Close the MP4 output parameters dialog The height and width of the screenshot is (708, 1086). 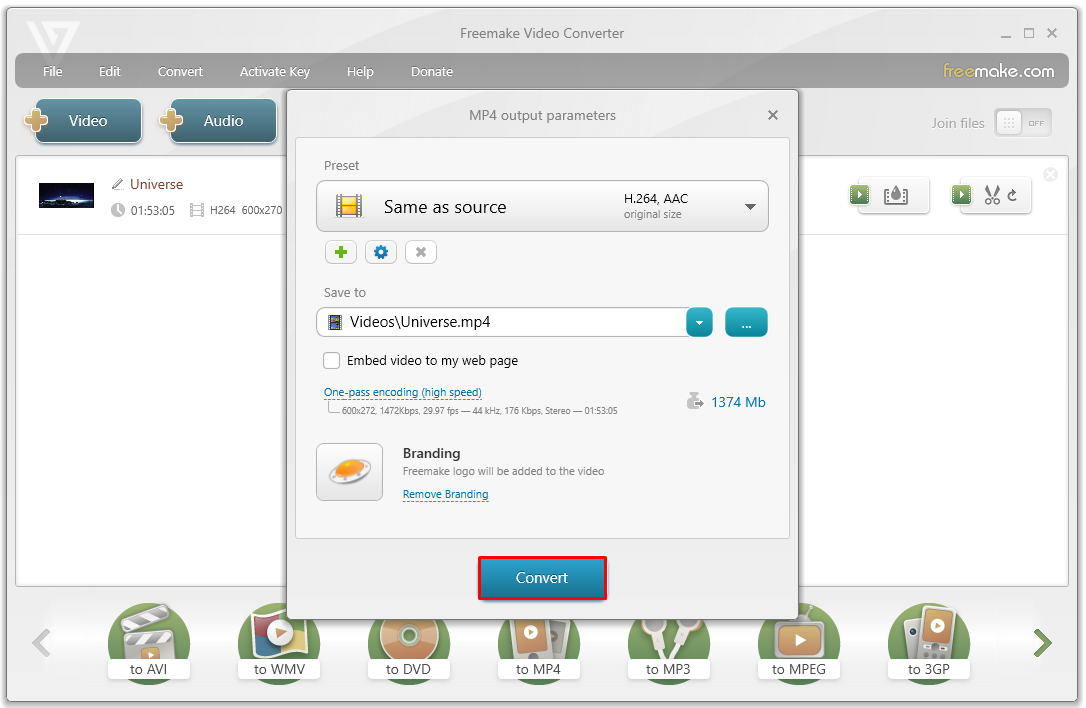coord(773,115)
